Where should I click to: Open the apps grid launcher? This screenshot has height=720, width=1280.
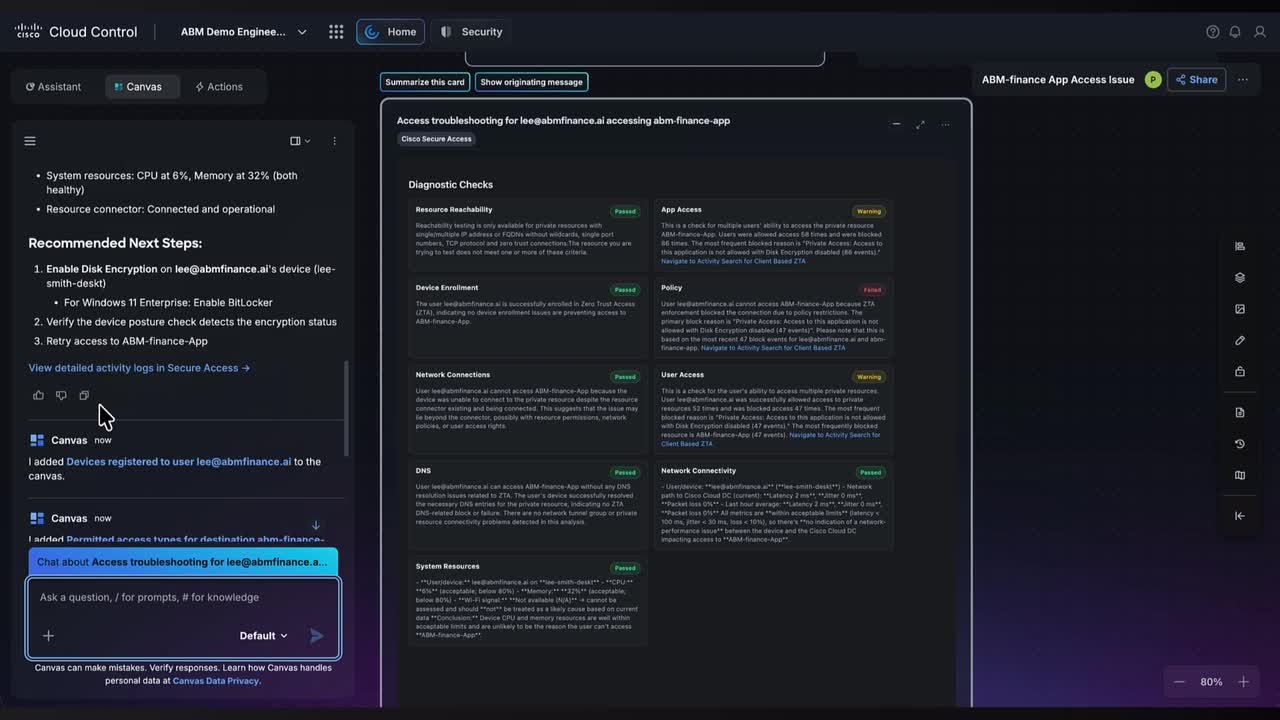[x=336, y=32]
